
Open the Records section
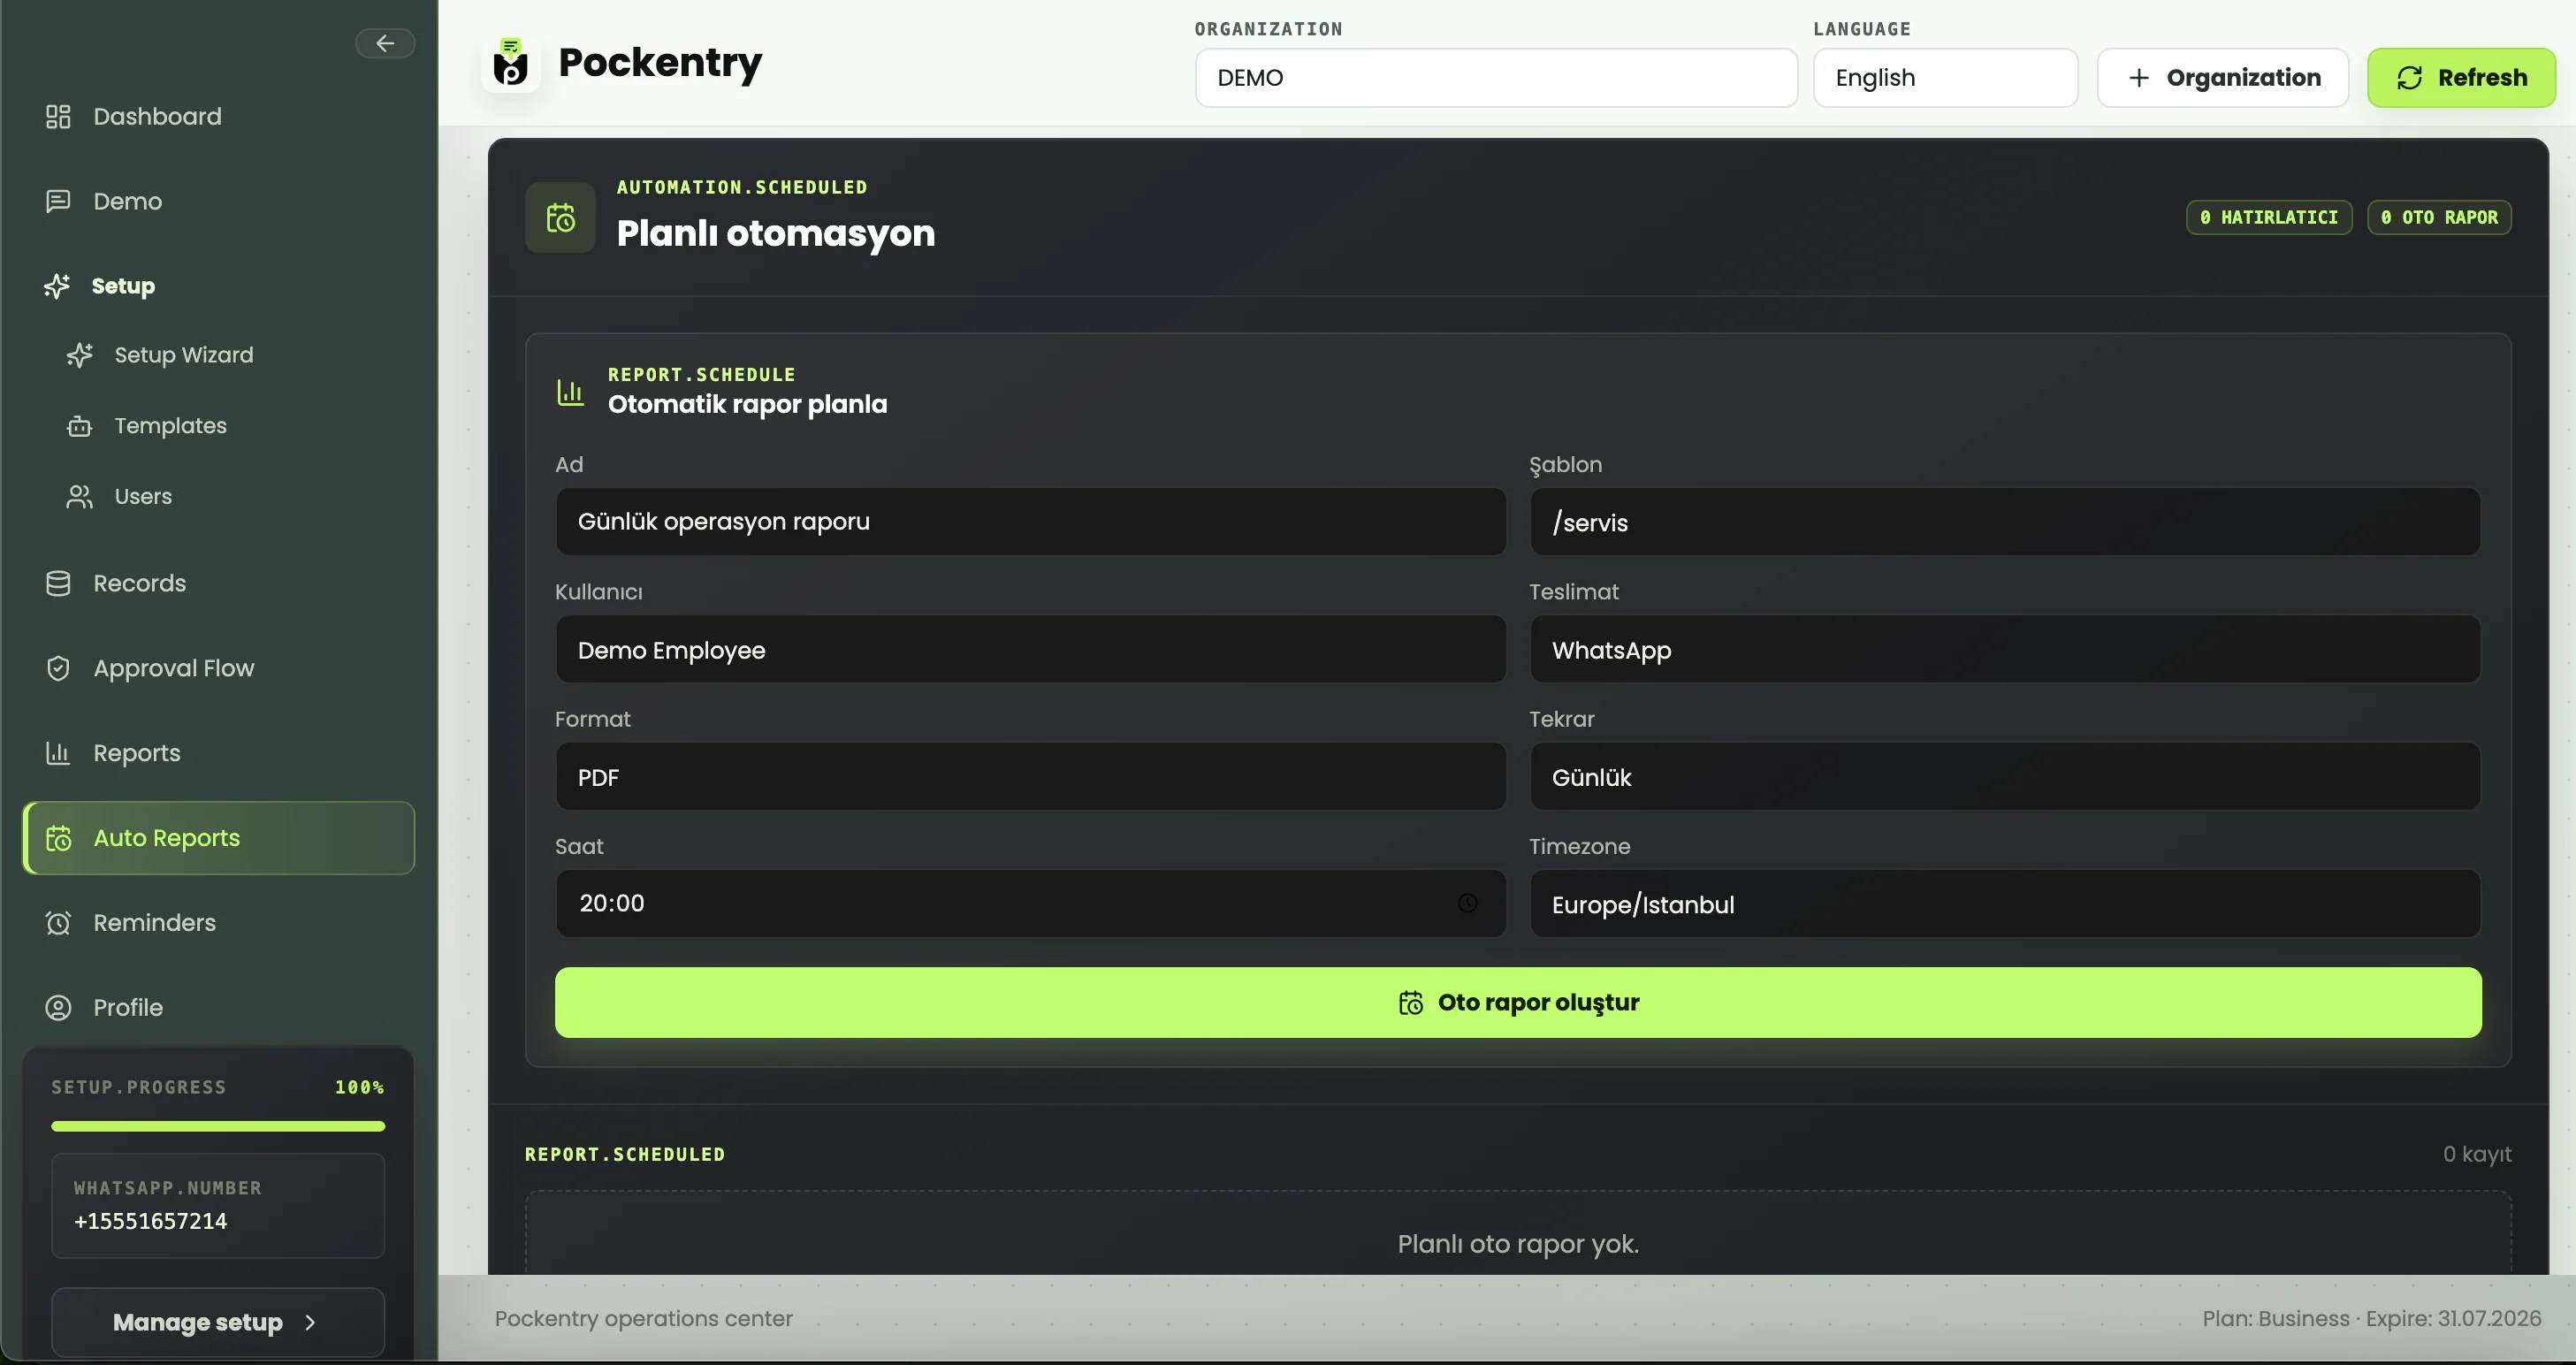219,583
